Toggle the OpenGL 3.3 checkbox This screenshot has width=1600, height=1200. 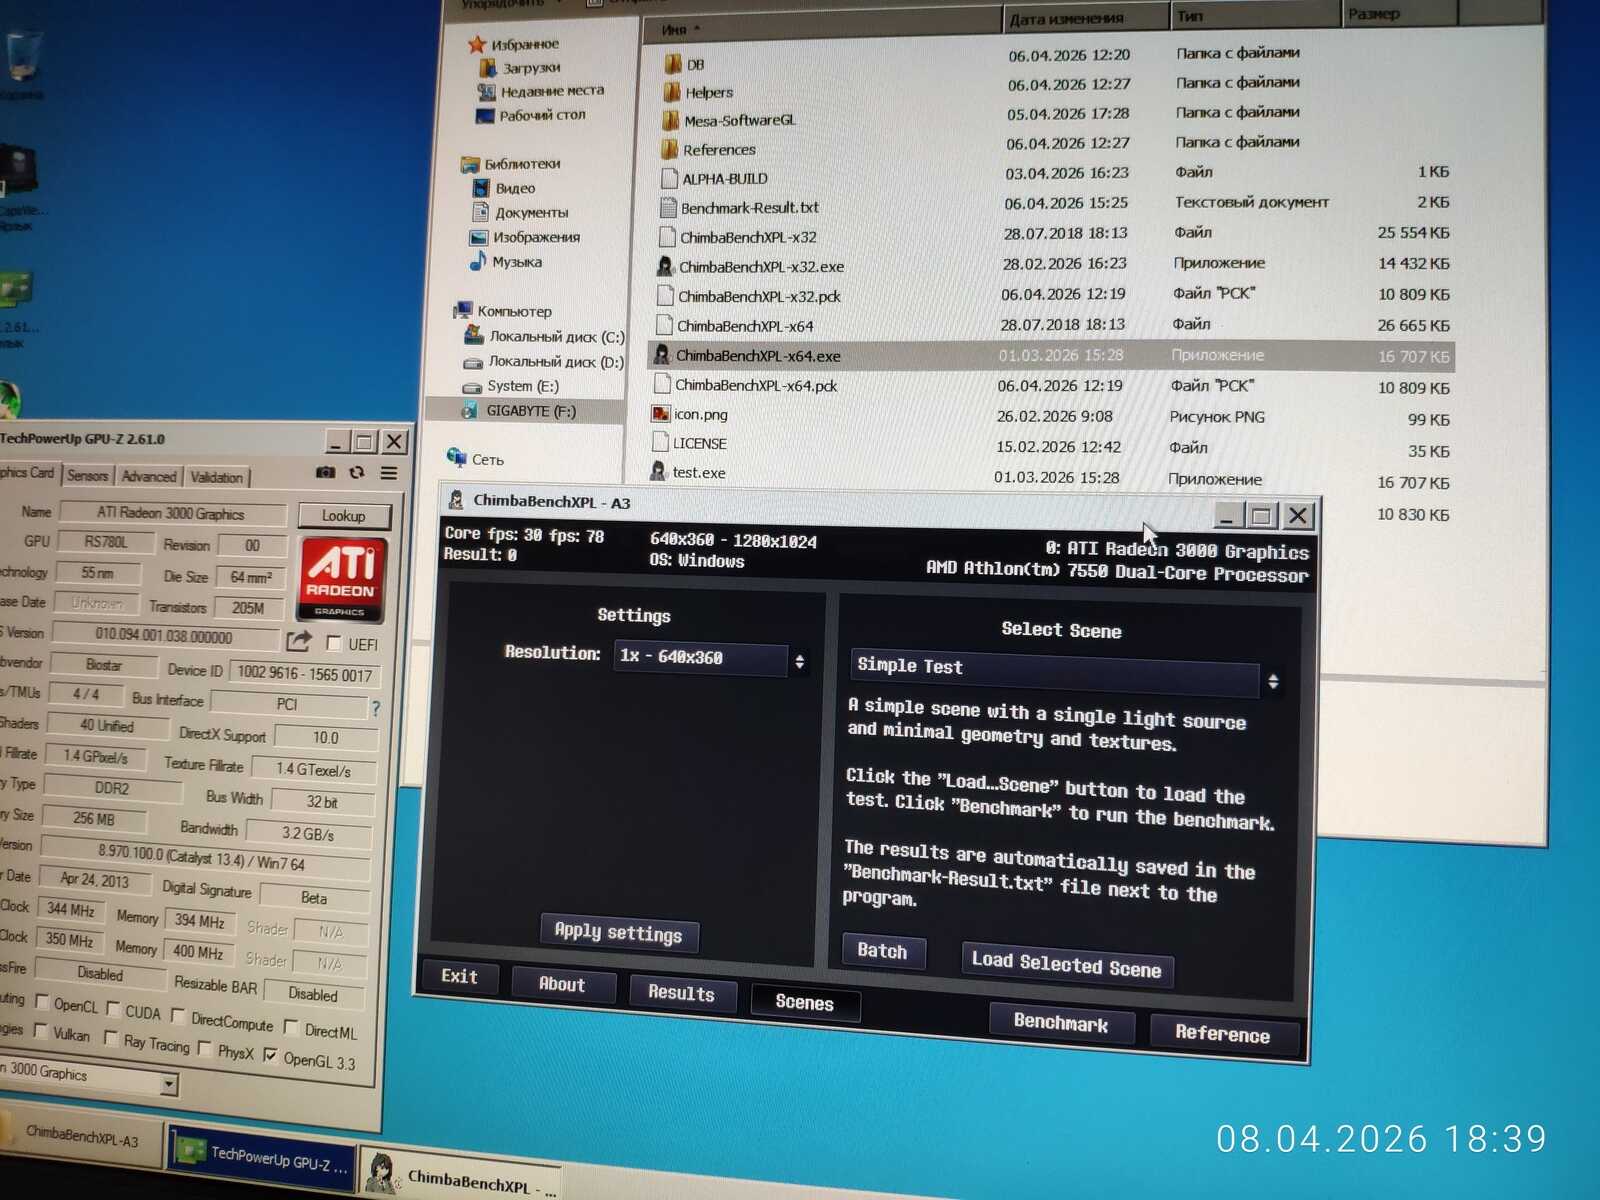pos(270,1055)
